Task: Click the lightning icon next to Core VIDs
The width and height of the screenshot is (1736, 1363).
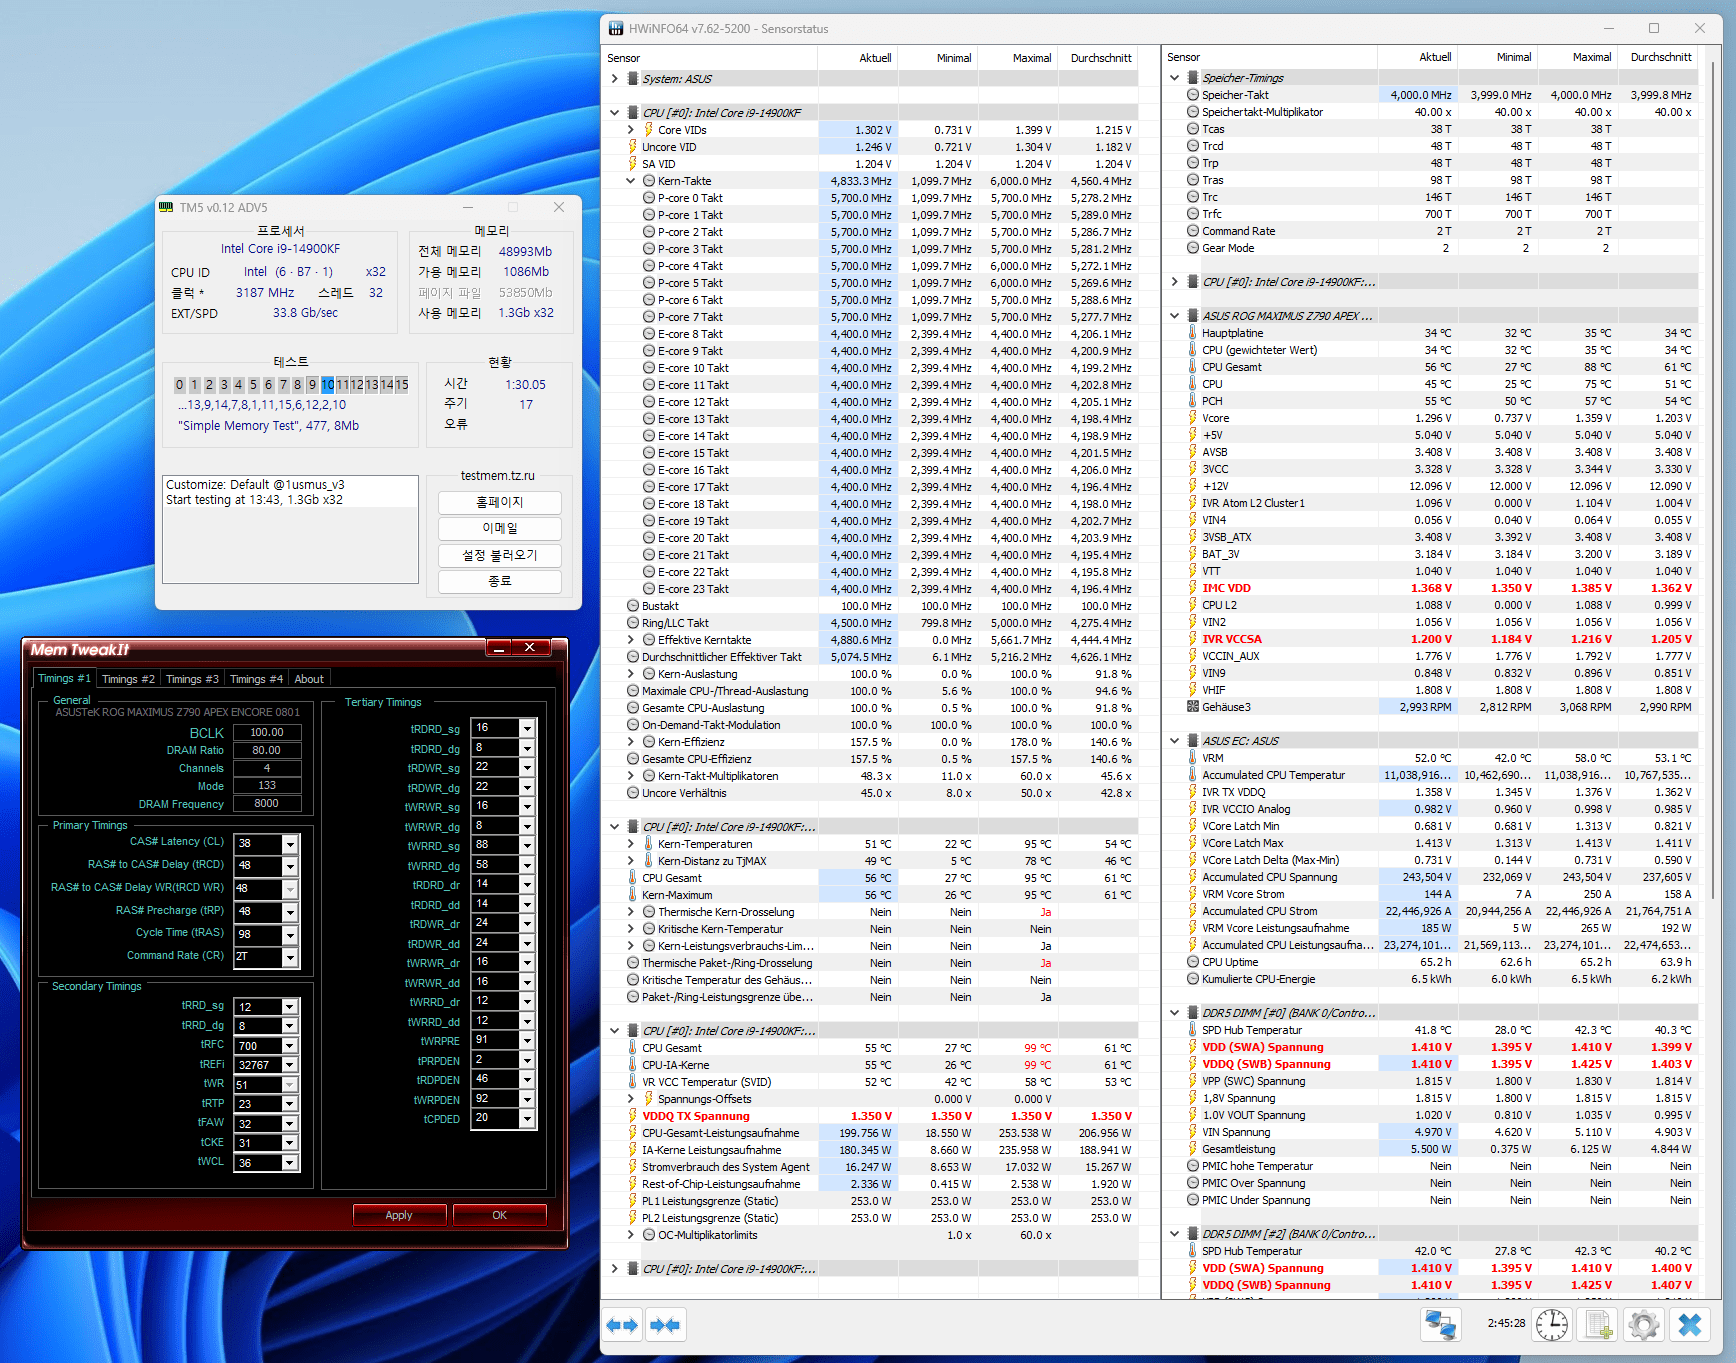Action: [648, 130]
